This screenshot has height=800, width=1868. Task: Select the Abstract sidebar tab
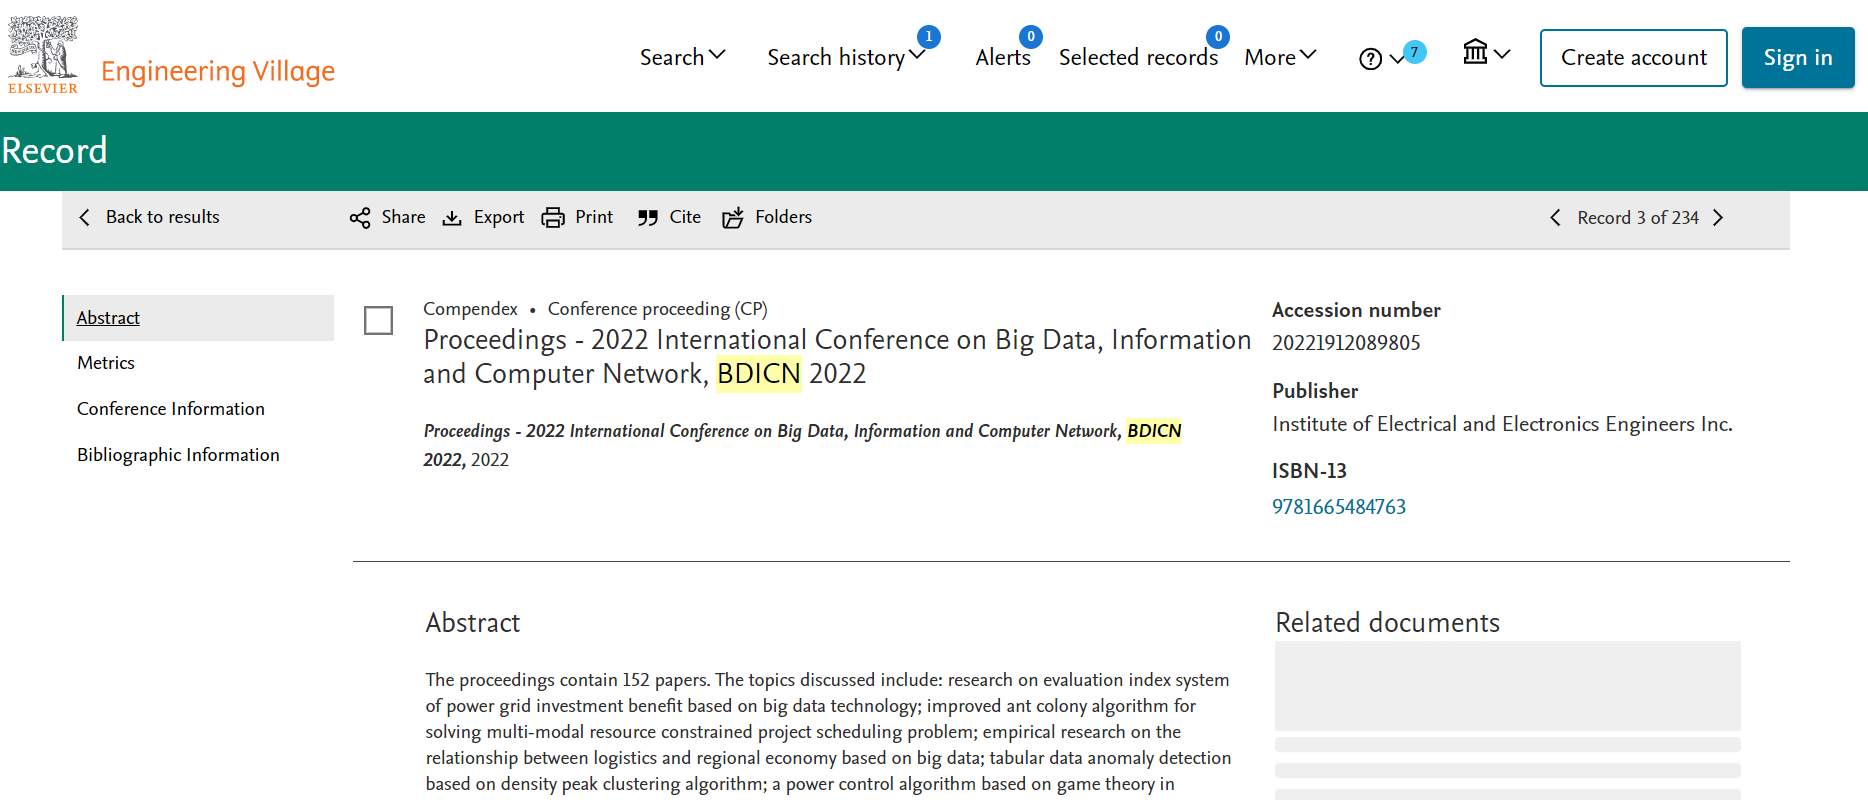pyautogui.click(x=198, y=318)
